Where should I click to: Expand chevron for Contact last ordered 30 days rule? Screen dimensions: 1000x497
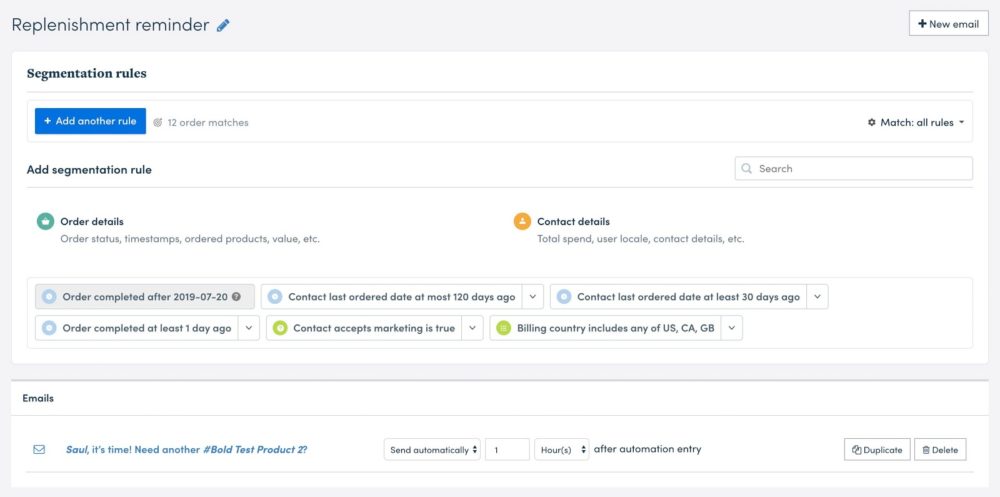(x=817, y=297)
